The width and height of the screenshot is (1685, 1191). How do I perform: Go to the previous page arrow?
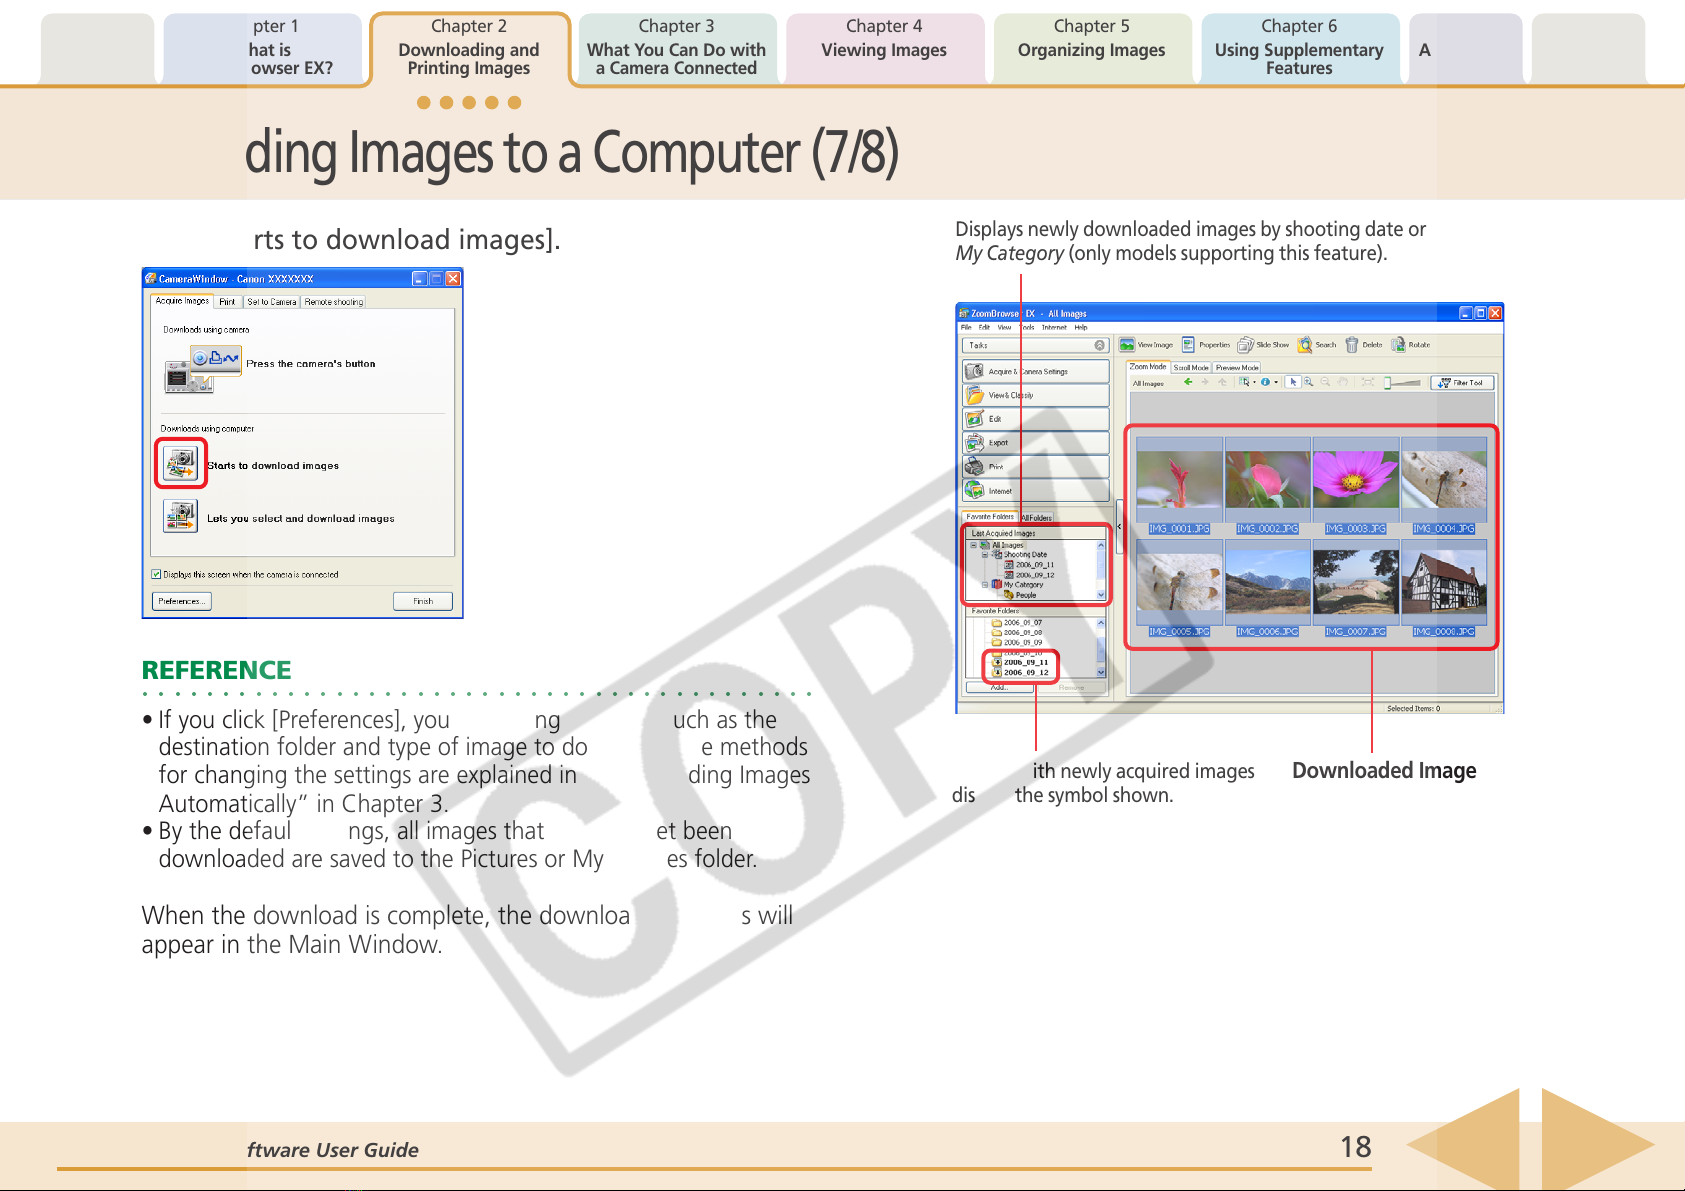[1464, 1146]
